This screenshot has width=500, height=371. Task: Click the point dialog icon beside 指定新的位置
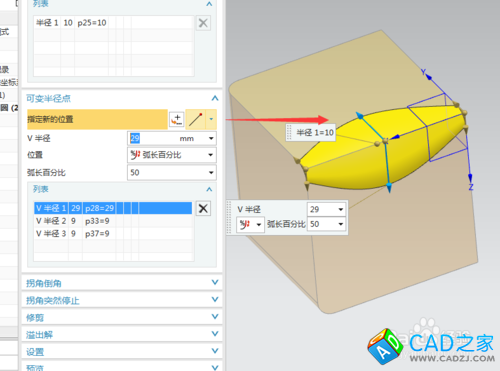coord(177,119)
